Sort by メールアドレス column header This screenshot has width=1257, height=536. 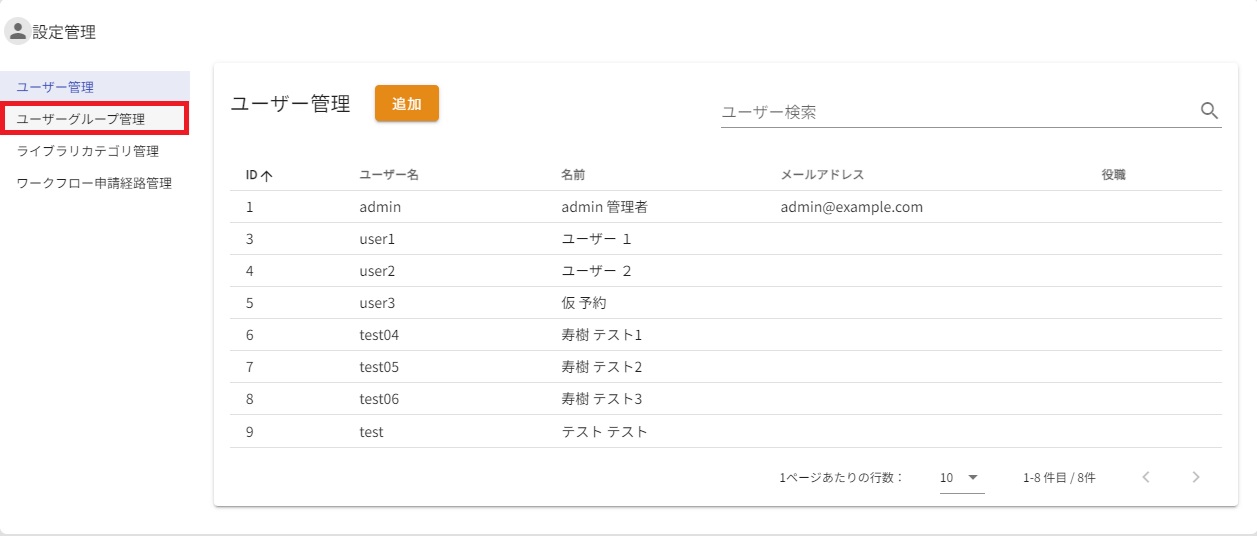[821, 175]
